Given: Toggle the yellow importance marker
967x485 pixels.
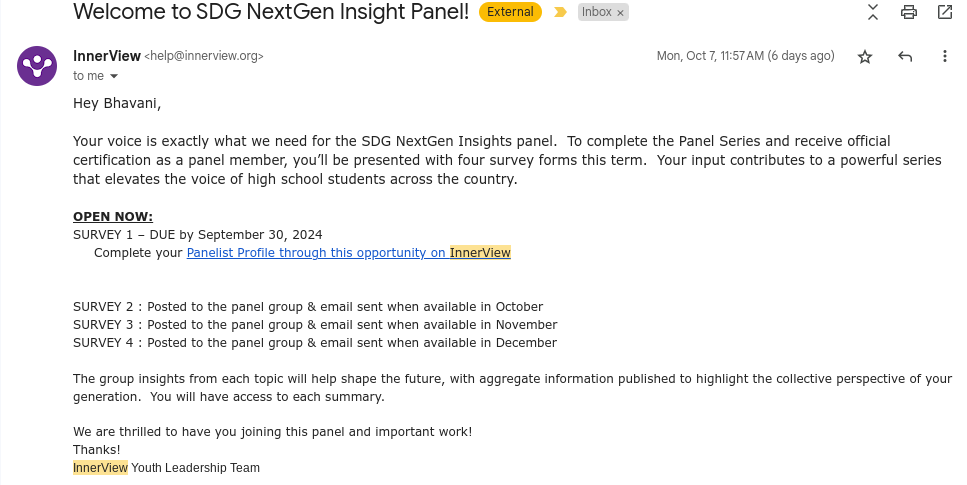Looking at the screenshot, I should tap(560, 12).
